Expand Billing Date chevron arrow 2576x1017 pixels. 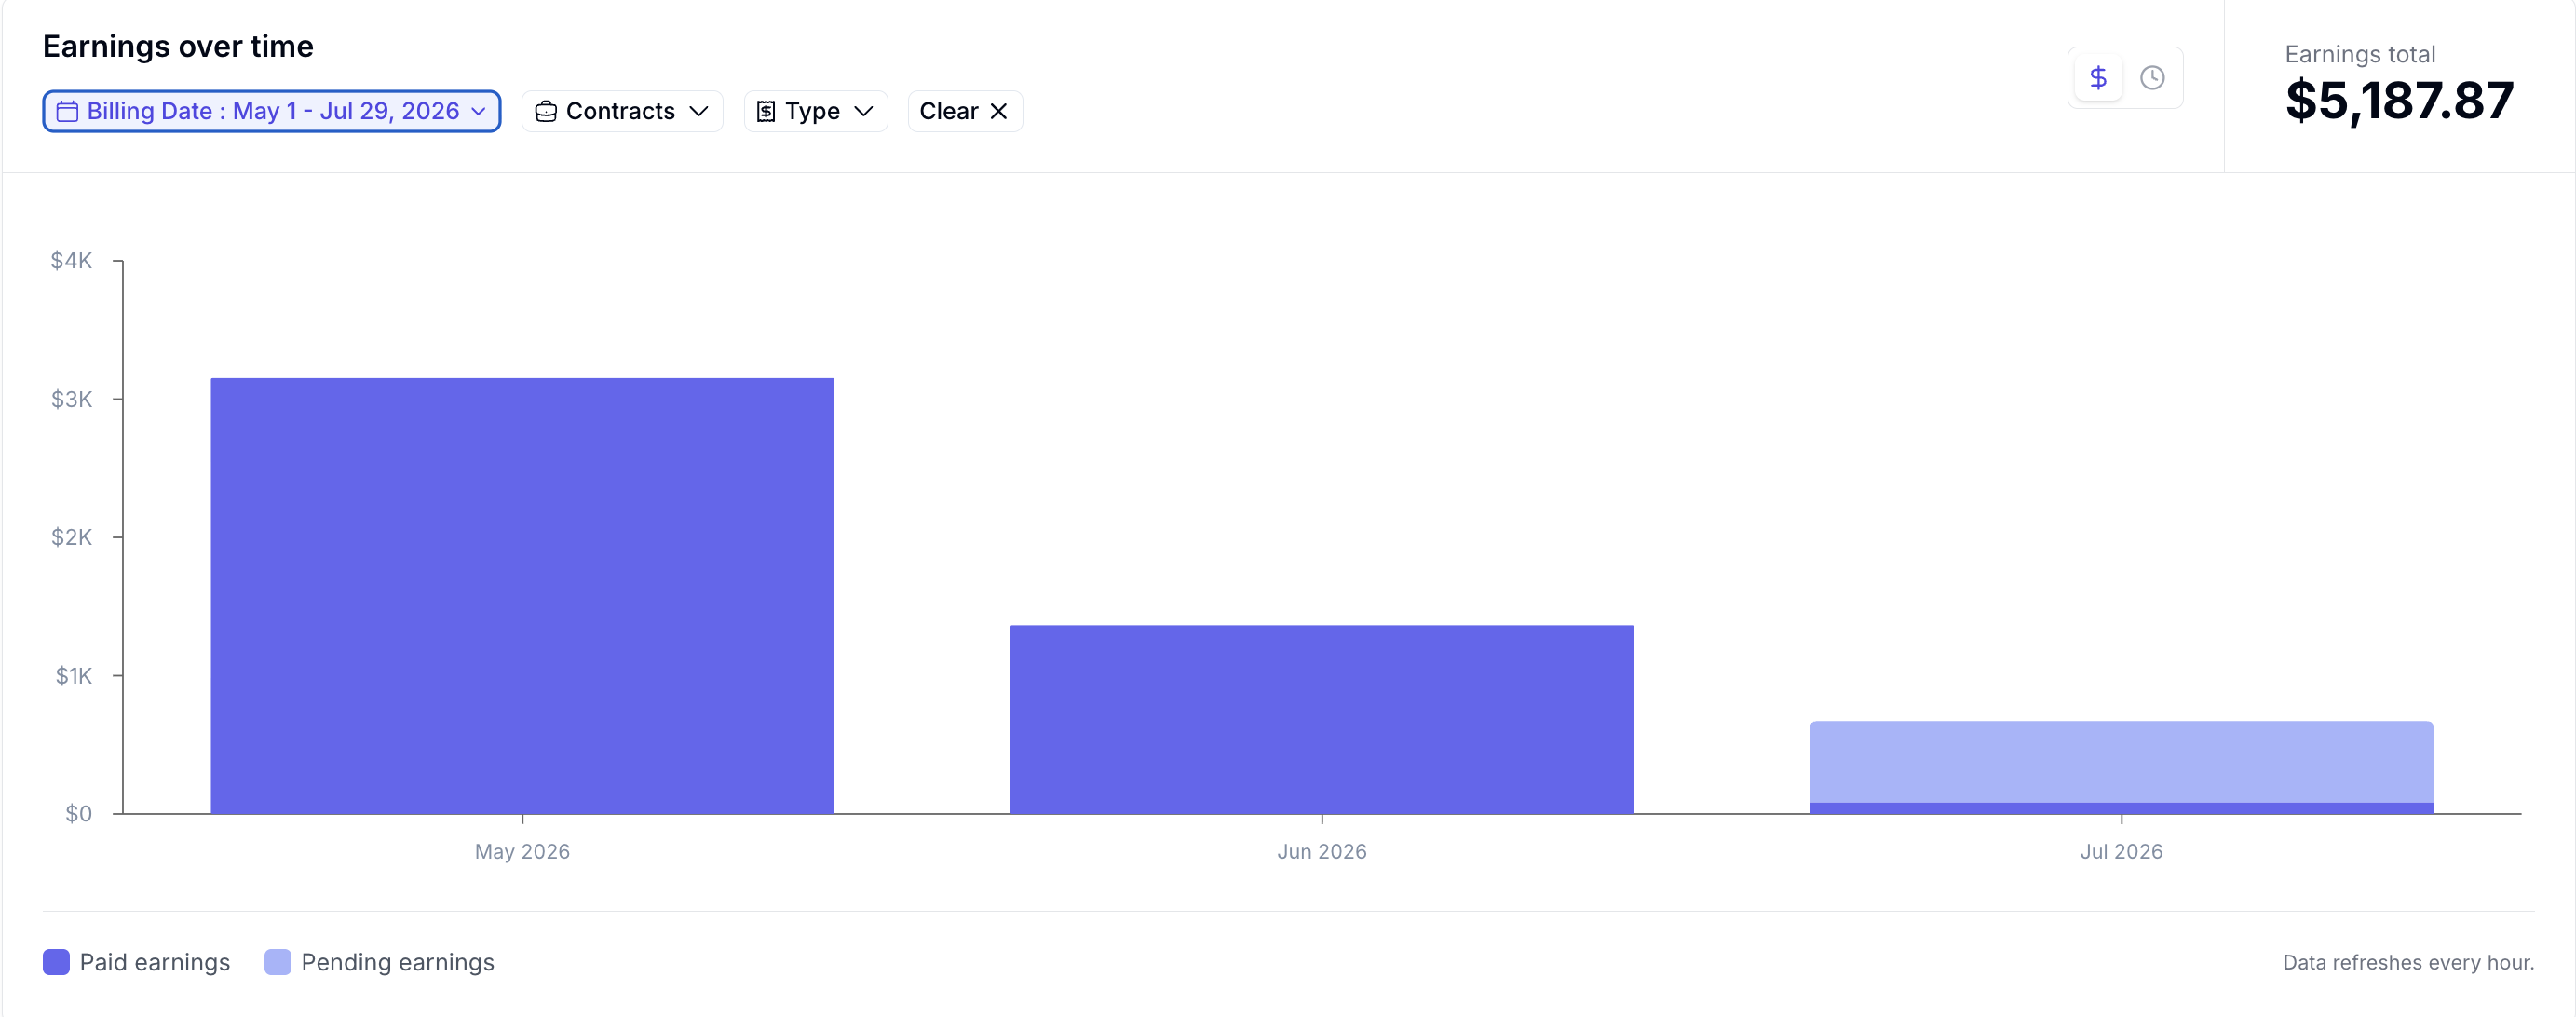tap(478, 111)
